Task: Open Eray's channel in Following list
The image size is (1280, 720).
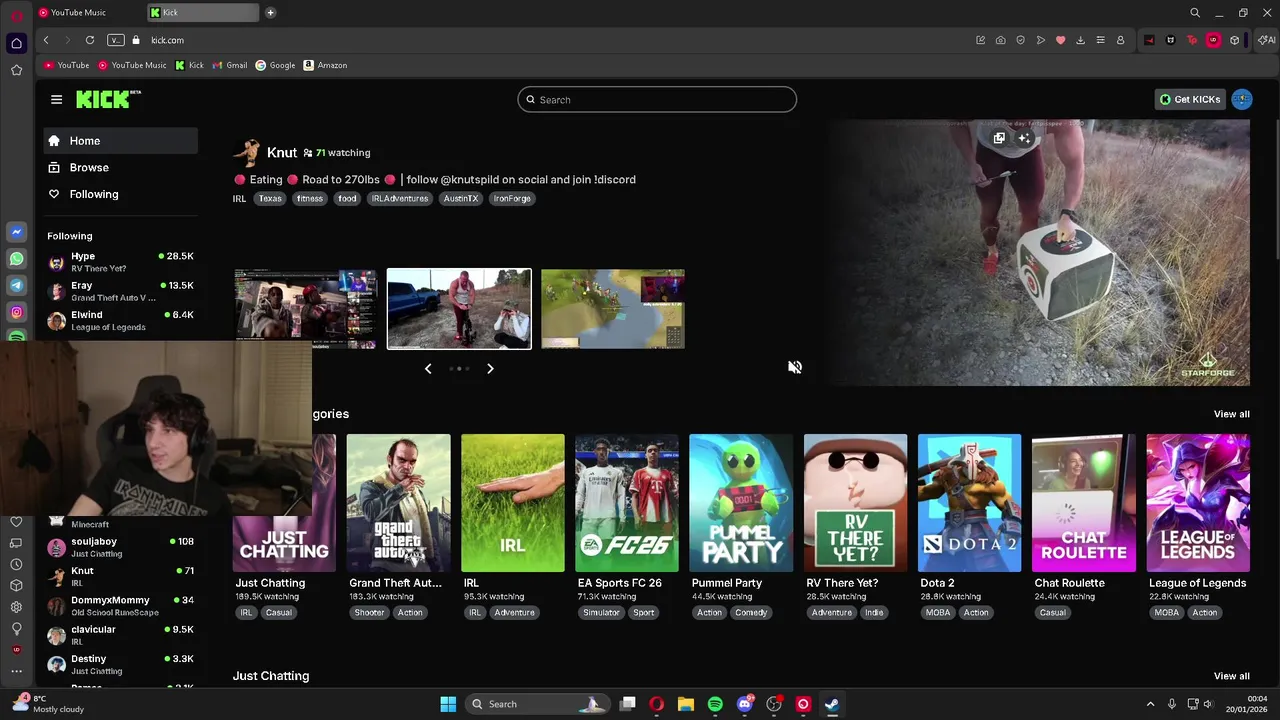Action: [121, 291]
